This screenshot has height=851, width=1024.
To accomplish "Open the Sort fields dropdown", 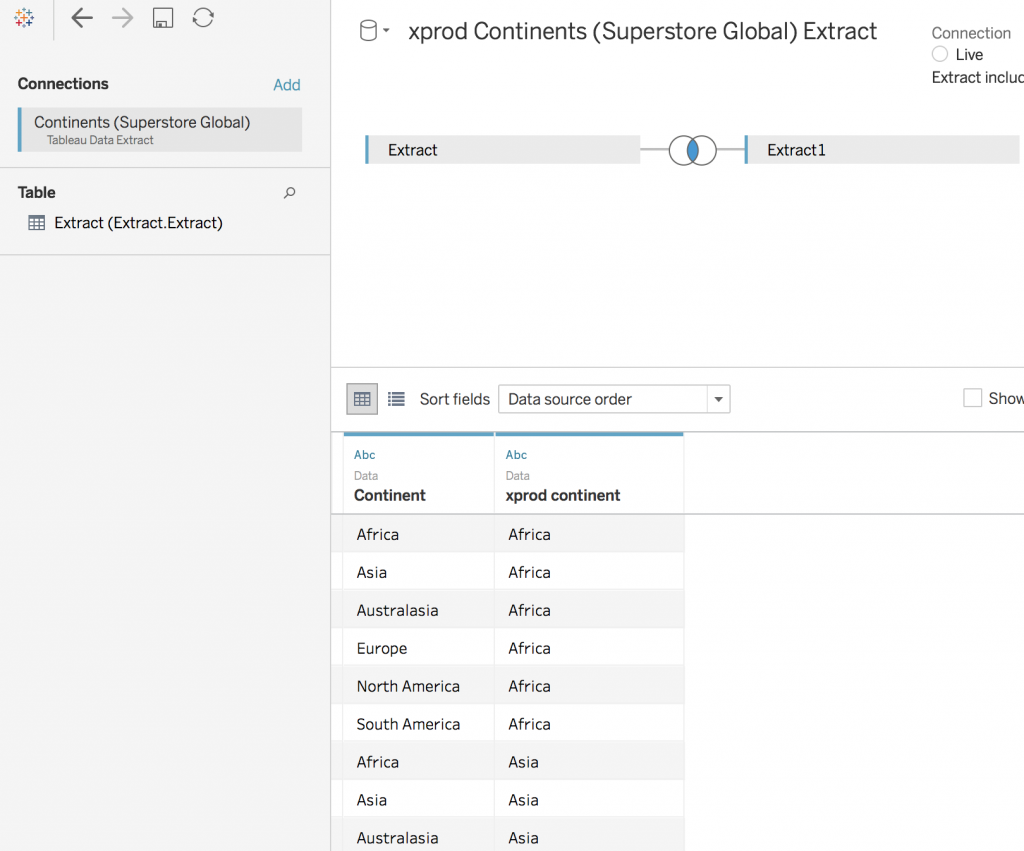I will click(x=614, y=399).
